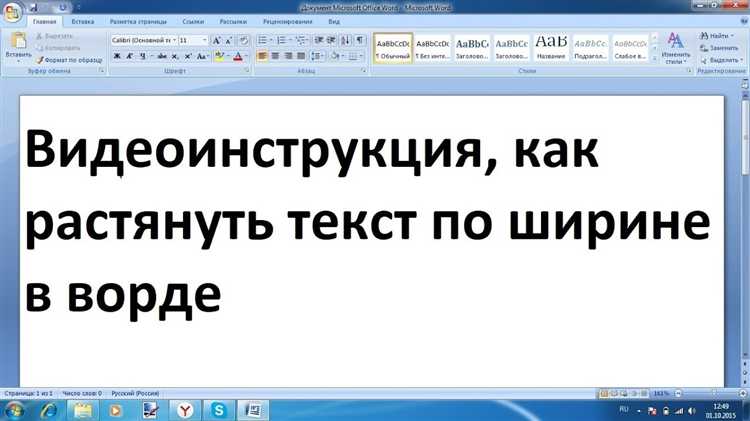
Task: Toggle italic formatting (К)
Action: pos(130,56)
